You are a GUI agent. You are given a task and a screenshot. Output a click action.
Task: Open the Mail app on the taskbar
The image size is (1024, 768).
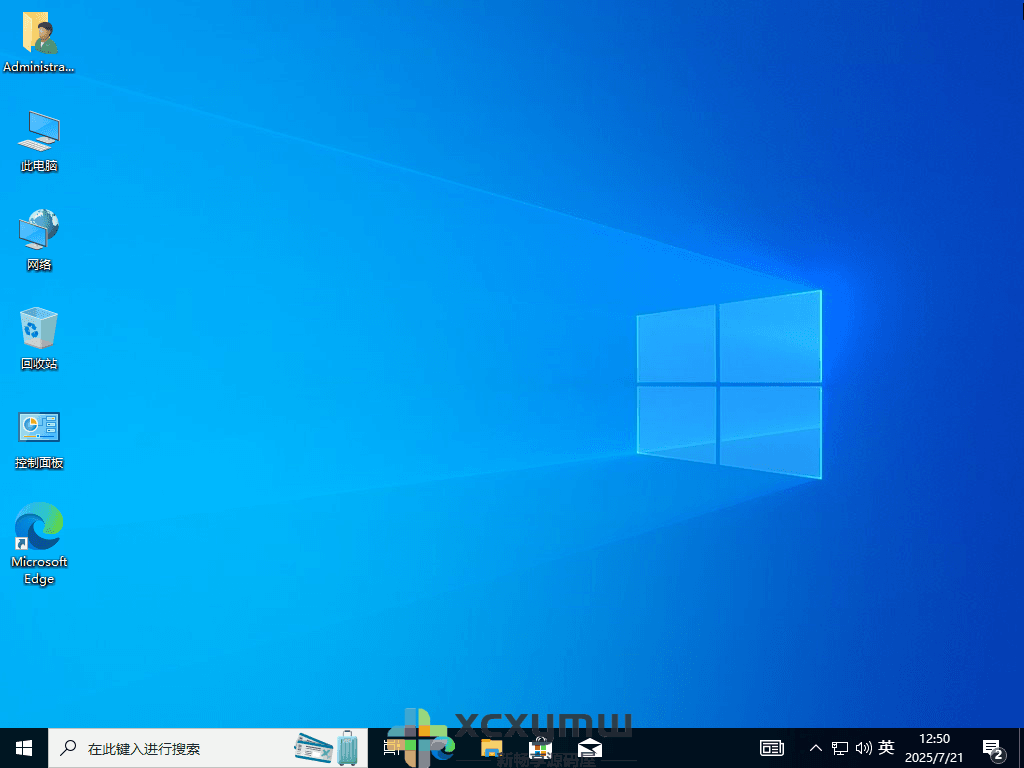589,747
